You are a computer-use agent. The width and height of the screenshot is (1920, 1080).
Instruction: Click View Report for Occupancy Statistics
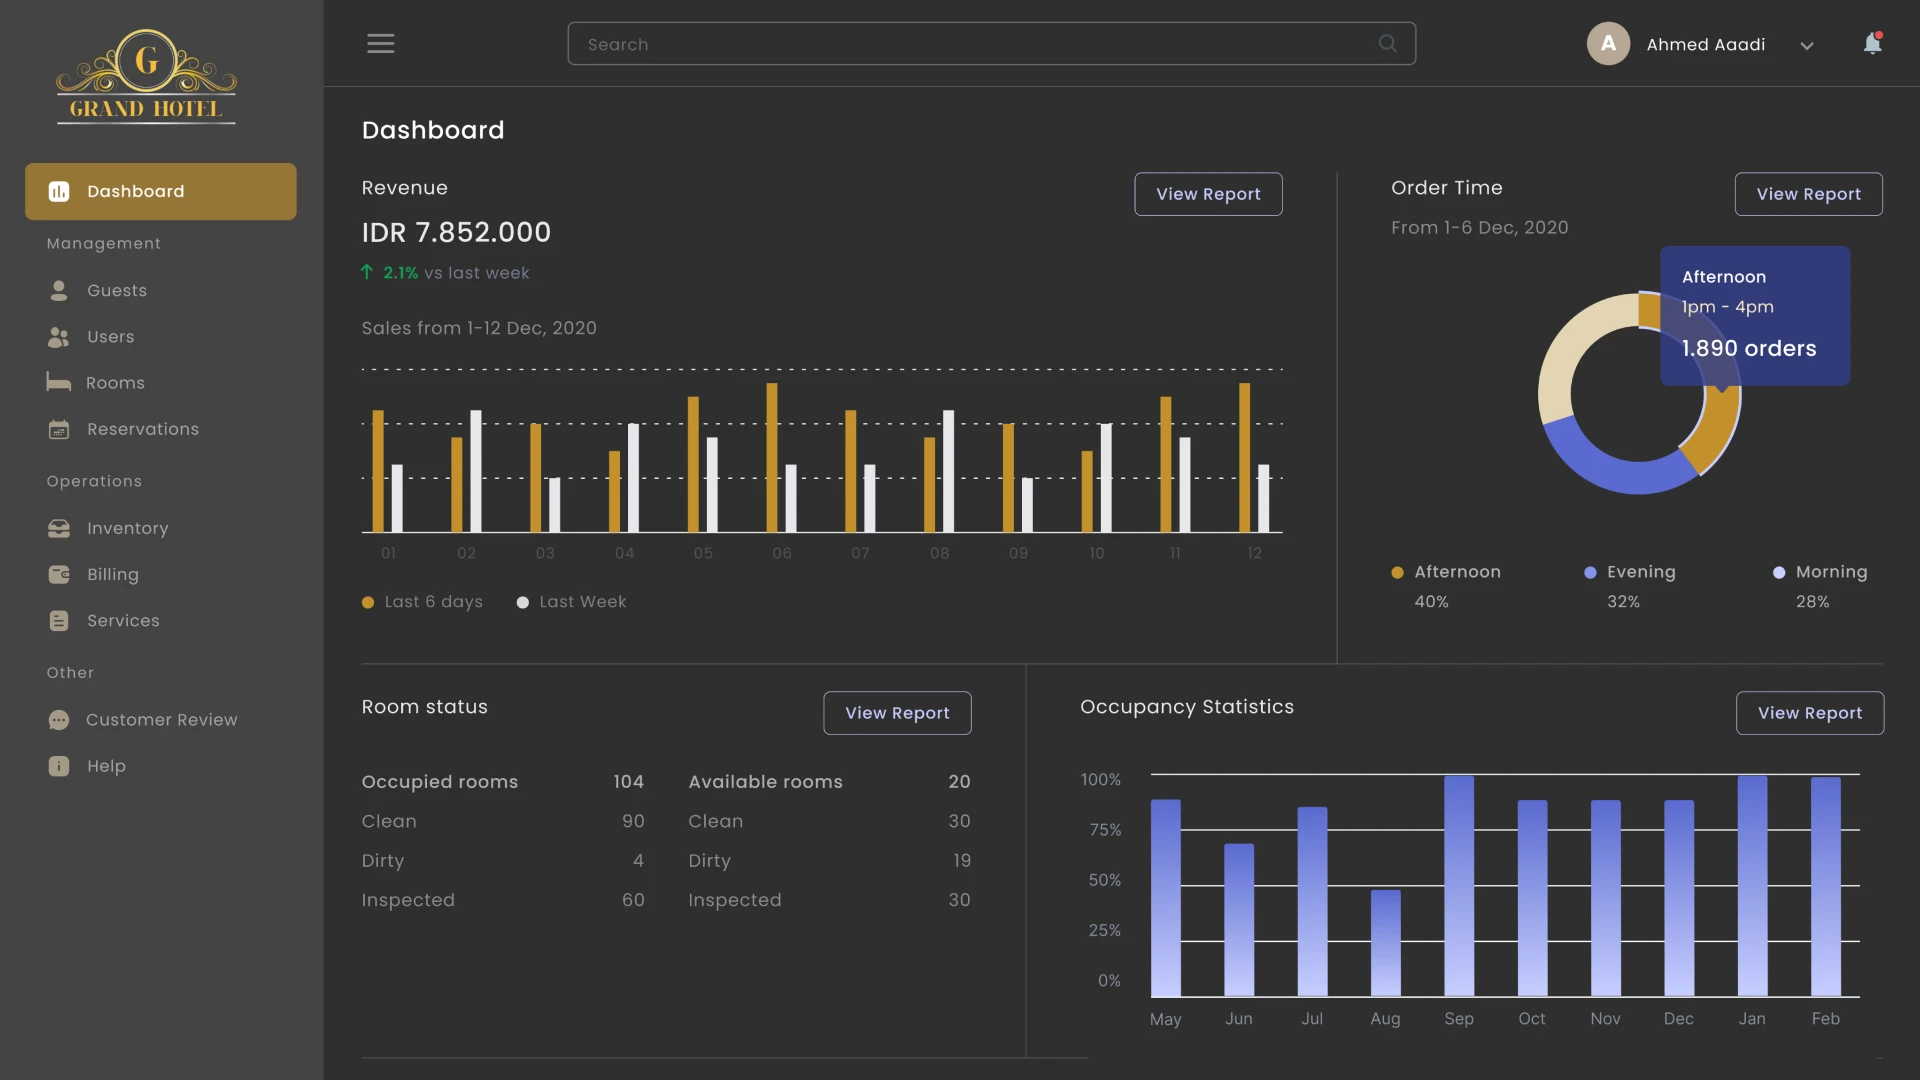coord(1810,712)
